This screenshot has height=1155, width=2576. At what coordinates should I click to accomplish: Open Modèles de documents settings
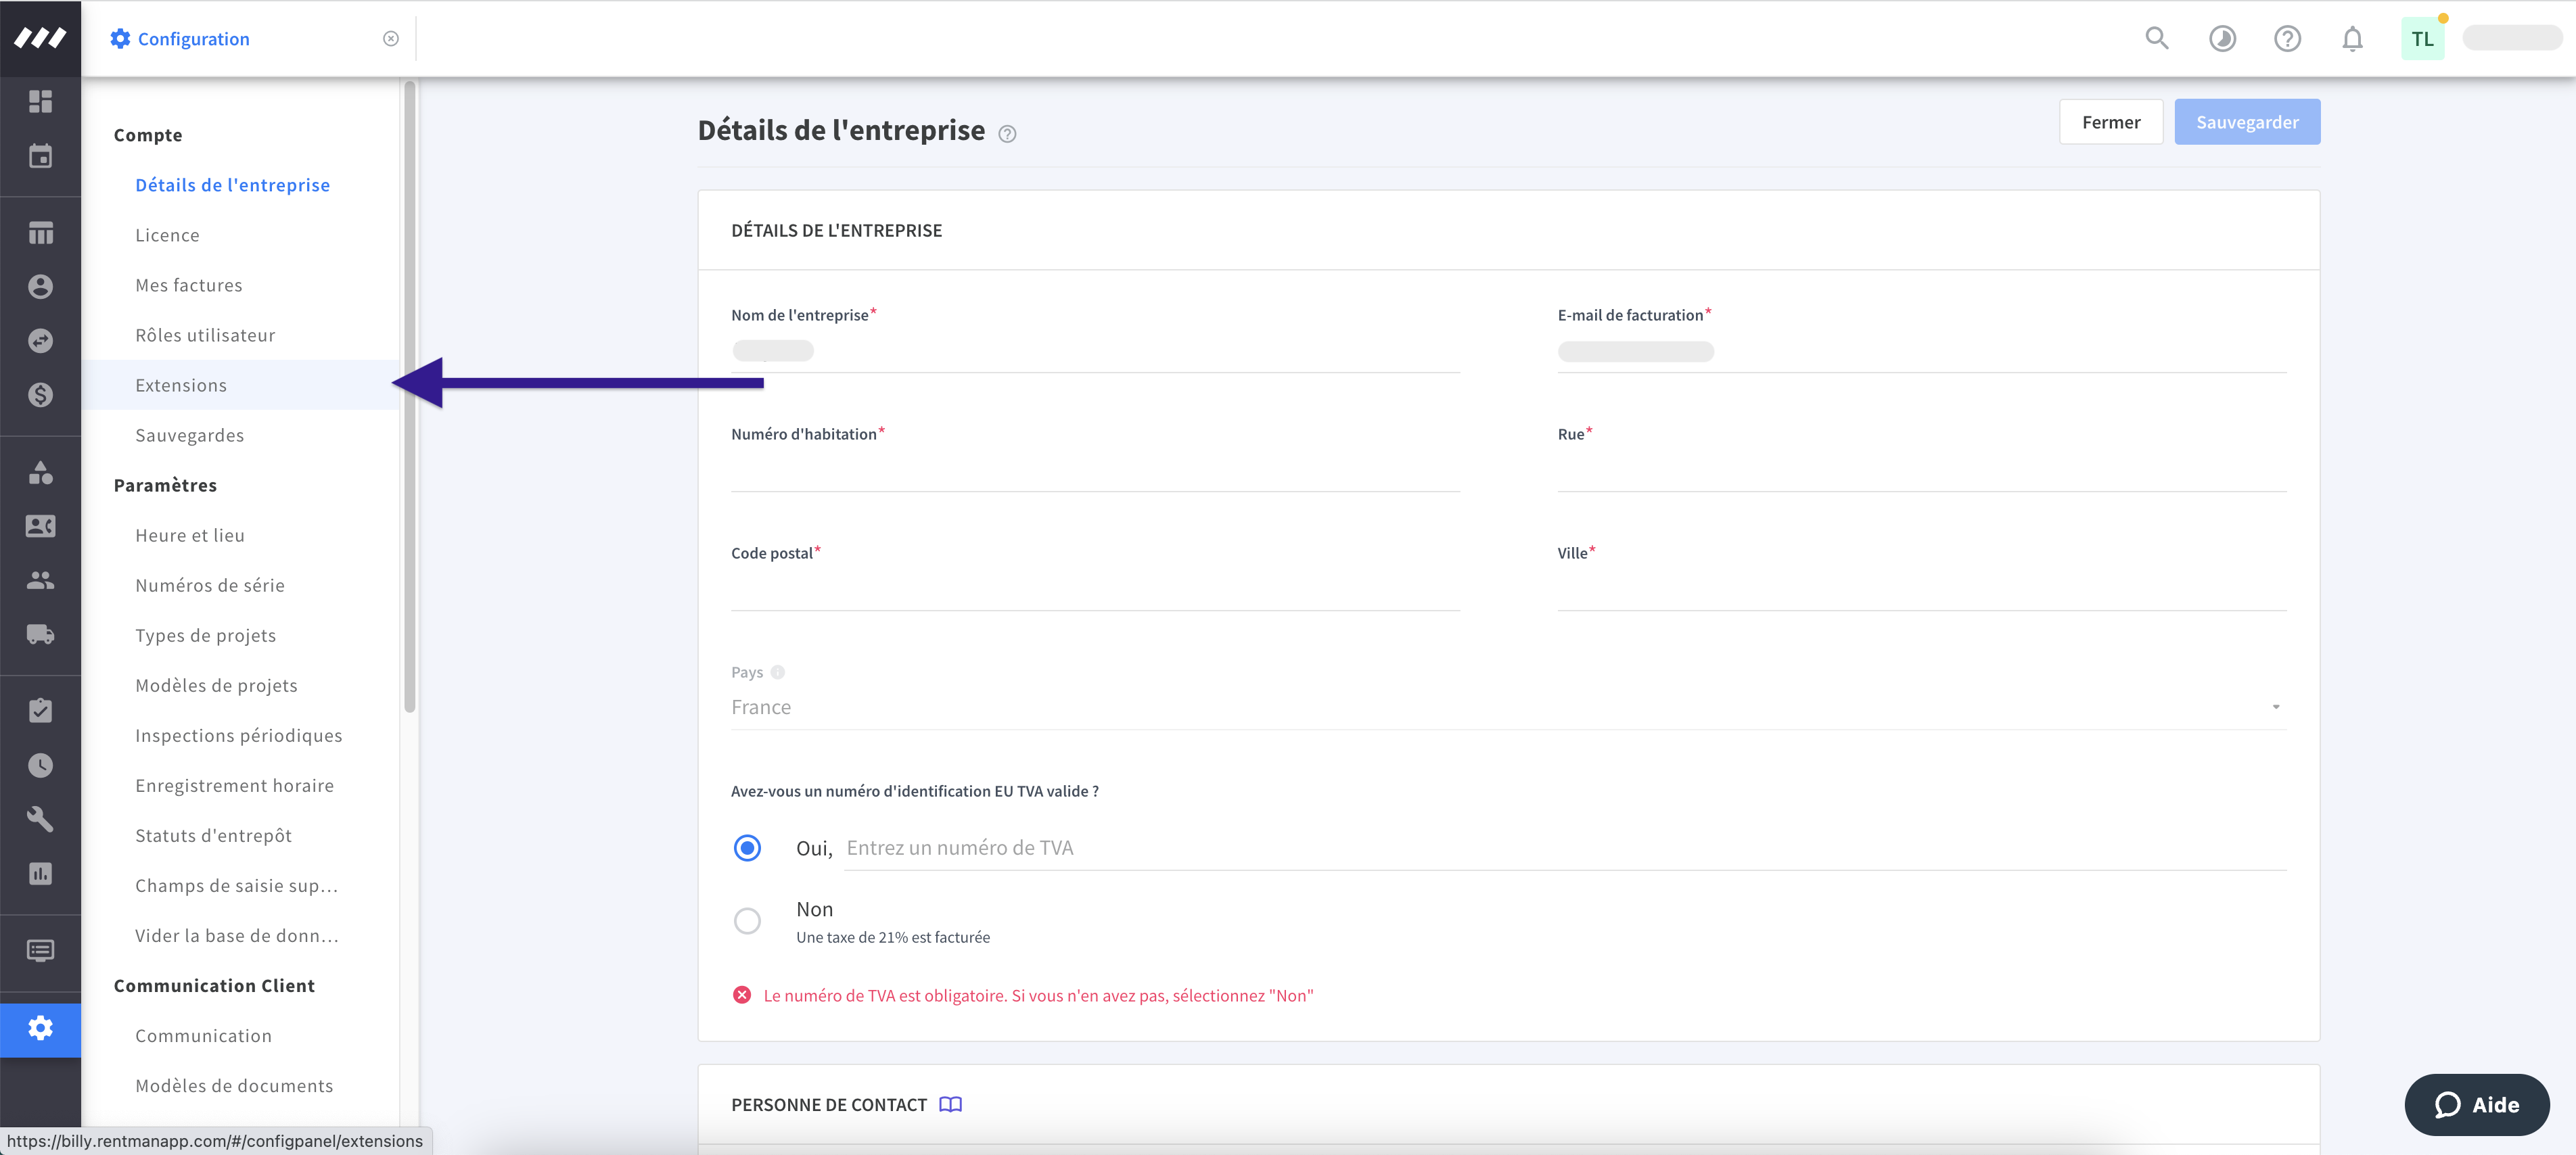[x=234, y=1085]
